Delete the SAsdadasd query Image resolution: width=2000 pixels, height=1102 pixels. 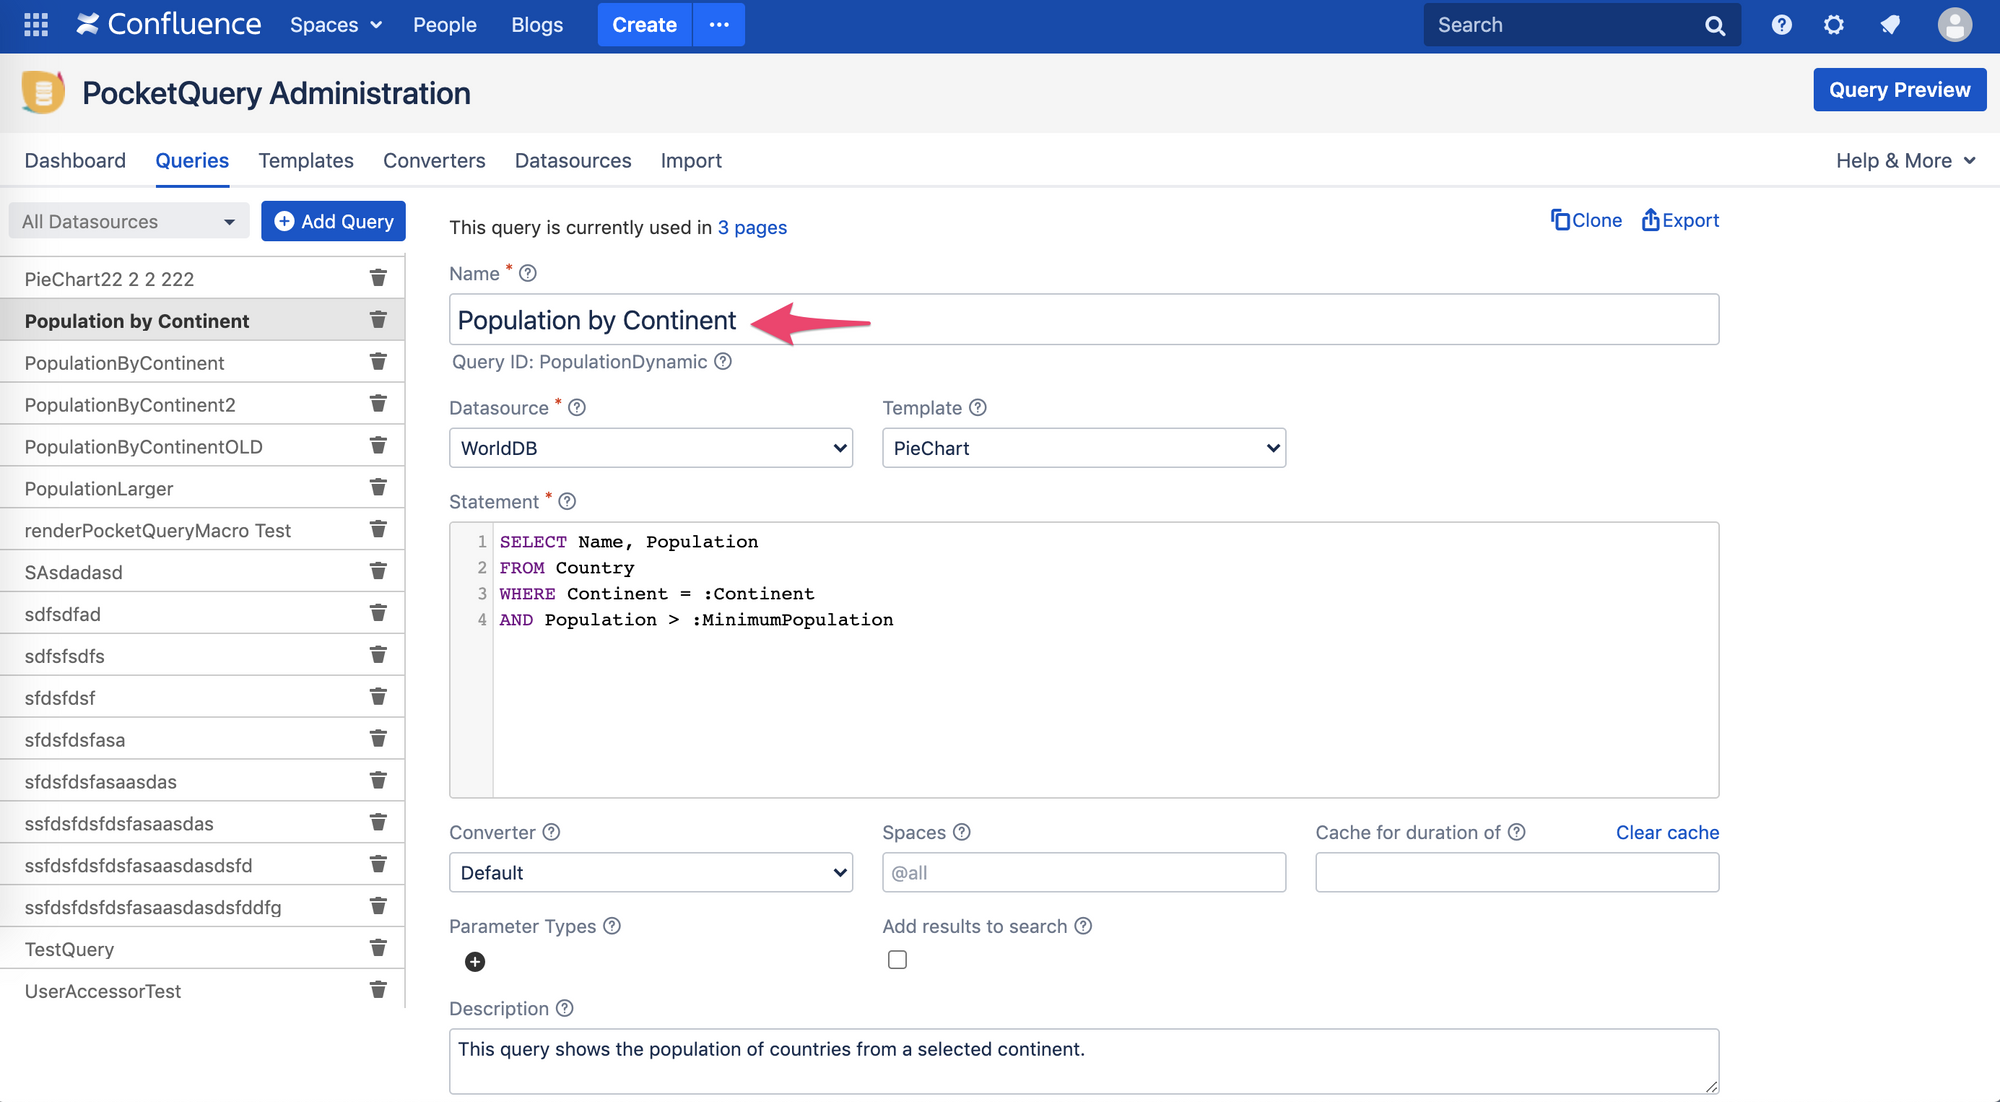(378, 572)
